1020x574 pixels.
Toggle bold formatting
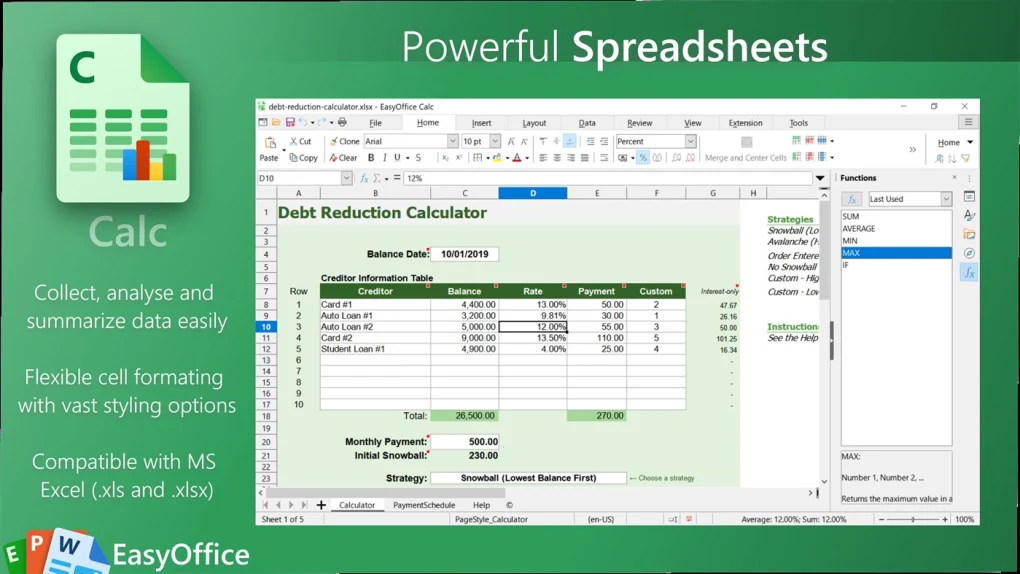coord(371,158)
